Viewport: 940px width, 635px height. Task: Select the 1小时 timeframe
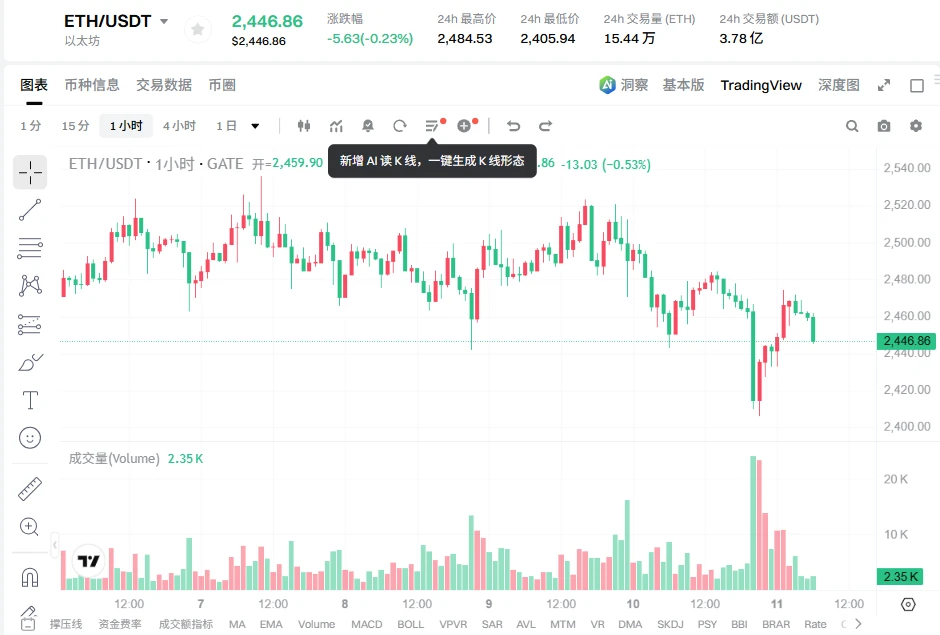pyautogui.click(x=126, y=126)
